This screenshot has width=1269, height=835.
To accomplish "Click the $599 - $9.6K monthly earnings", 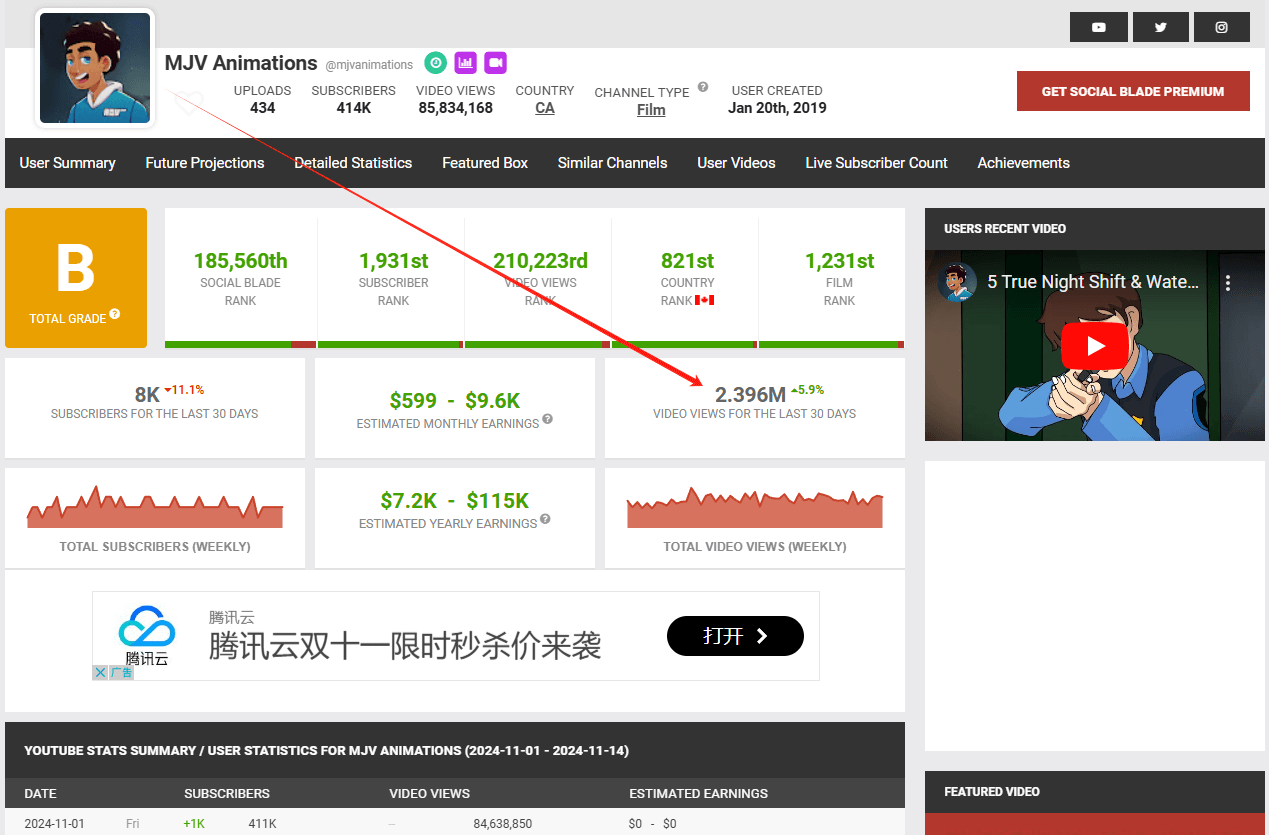I will point(455,401).
